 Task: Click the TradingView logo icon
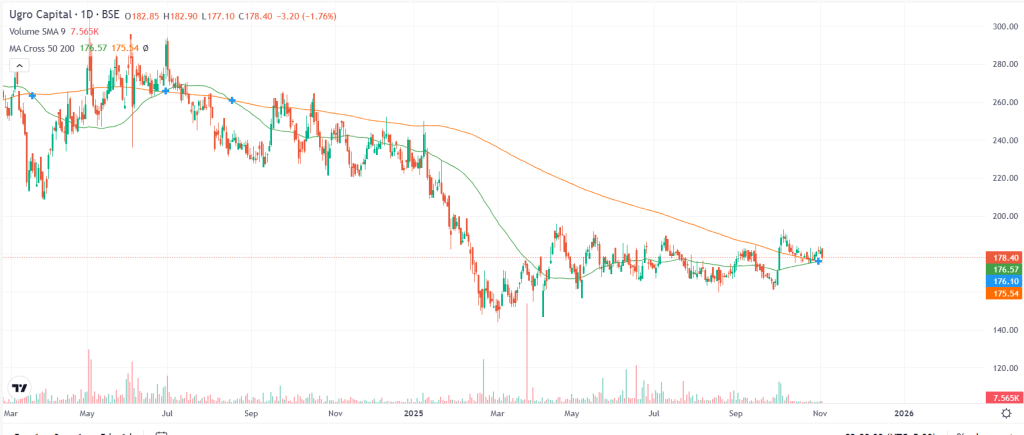(18, 388)
